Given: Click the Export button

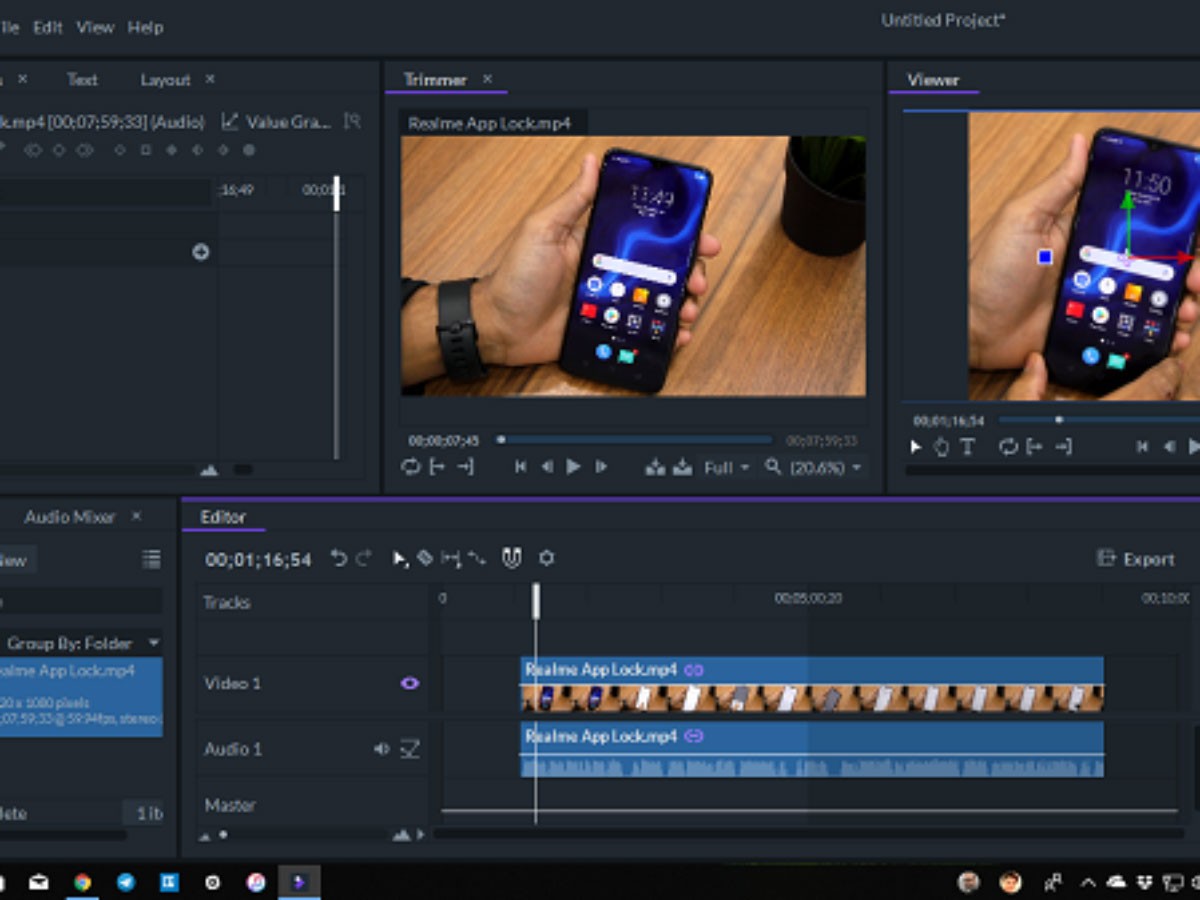Looking at the screenshot, I should tap(1136, 559).
